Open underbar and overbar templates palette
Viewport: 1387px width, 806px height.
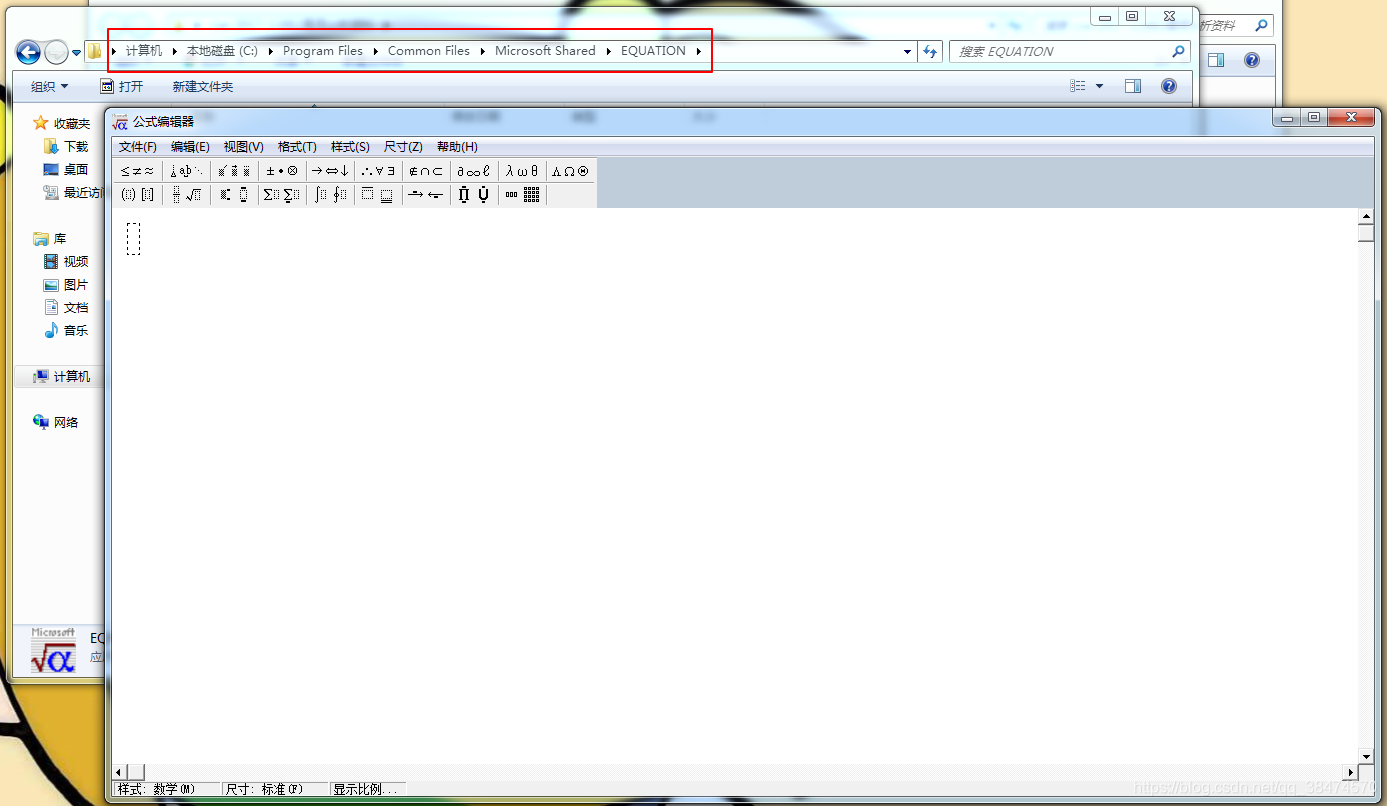[378, 195]
